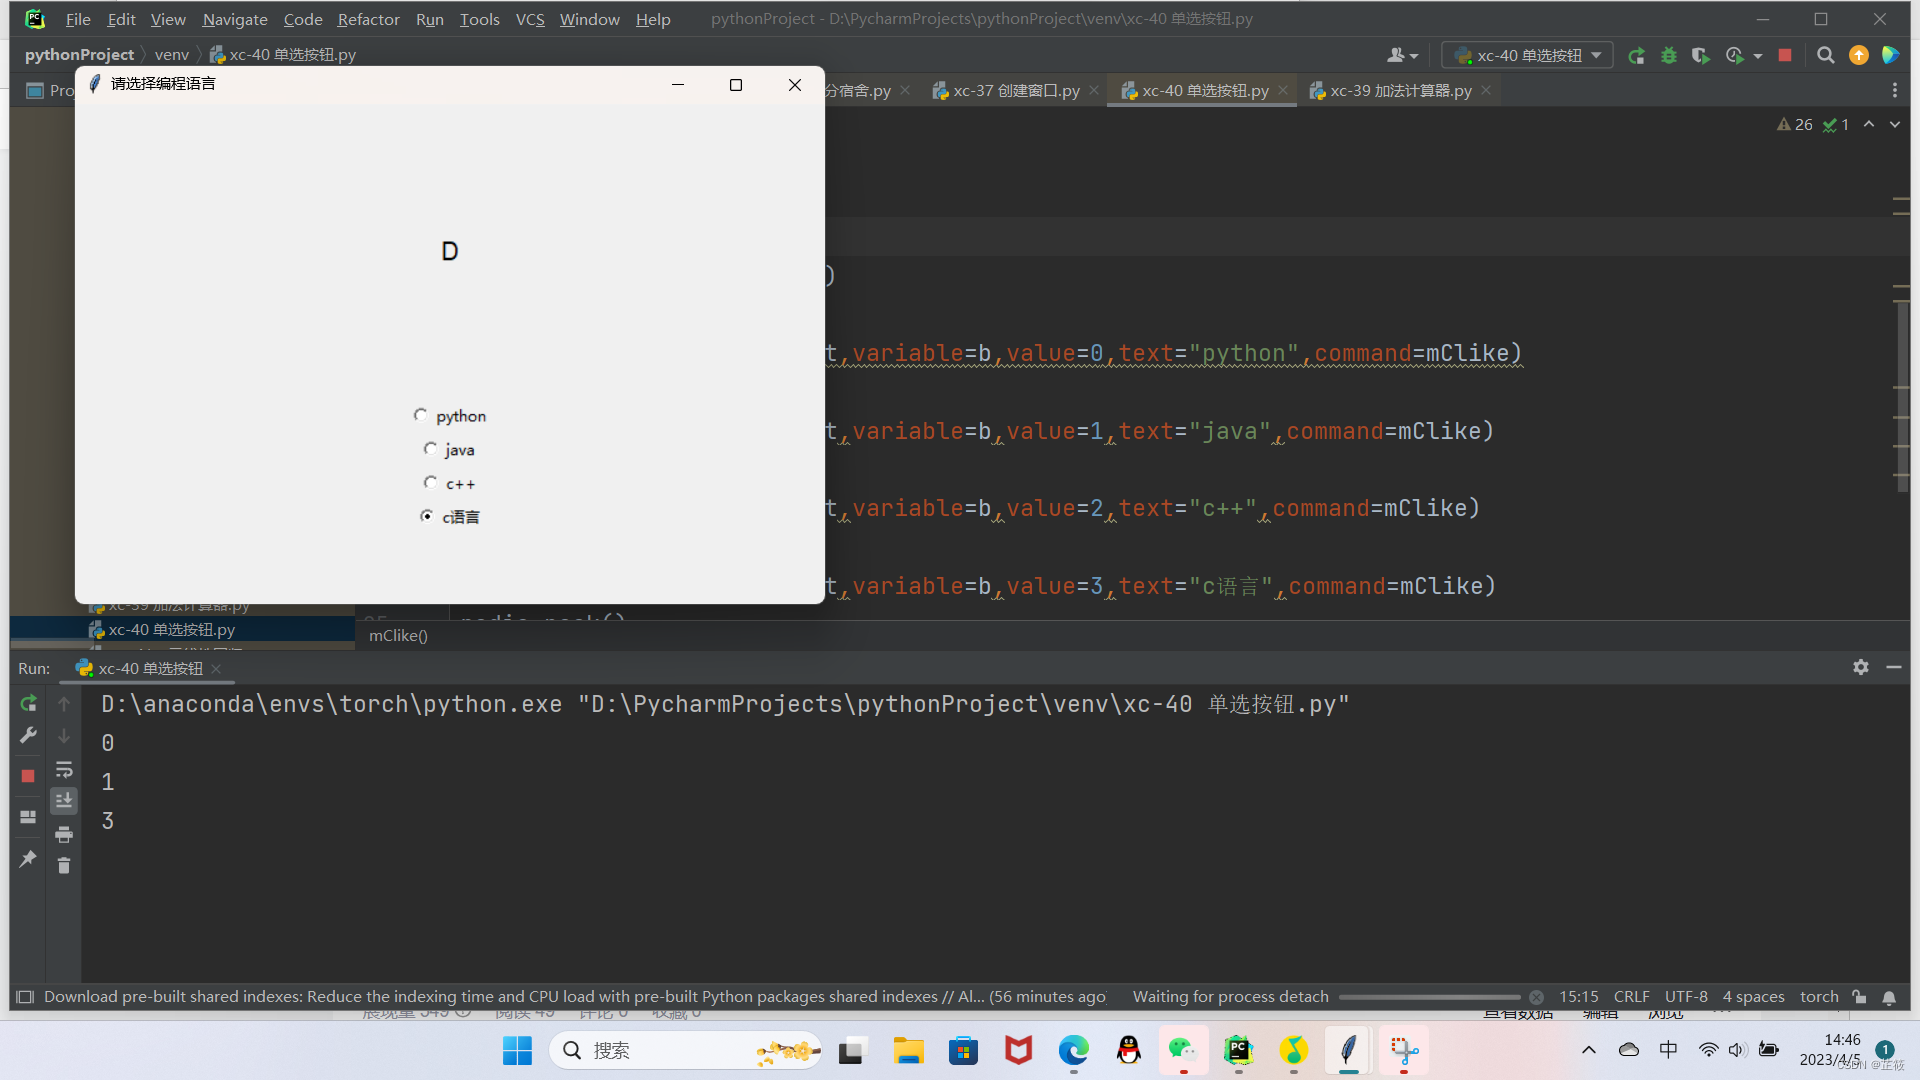Screen dimensions: 1920x1080
Task: Jump to next highlighted error arrow
Action: tap(1894, 125)
